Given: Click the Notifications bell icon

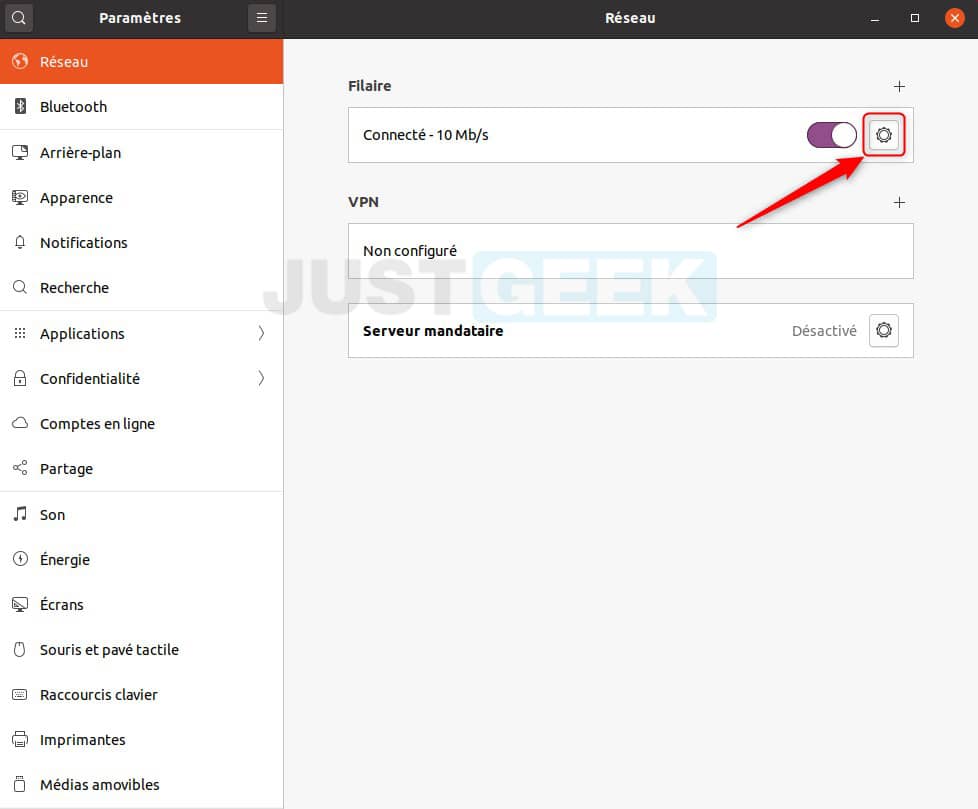Looking at the screenshot, I should pyautogui.click(x=20, y=242).
